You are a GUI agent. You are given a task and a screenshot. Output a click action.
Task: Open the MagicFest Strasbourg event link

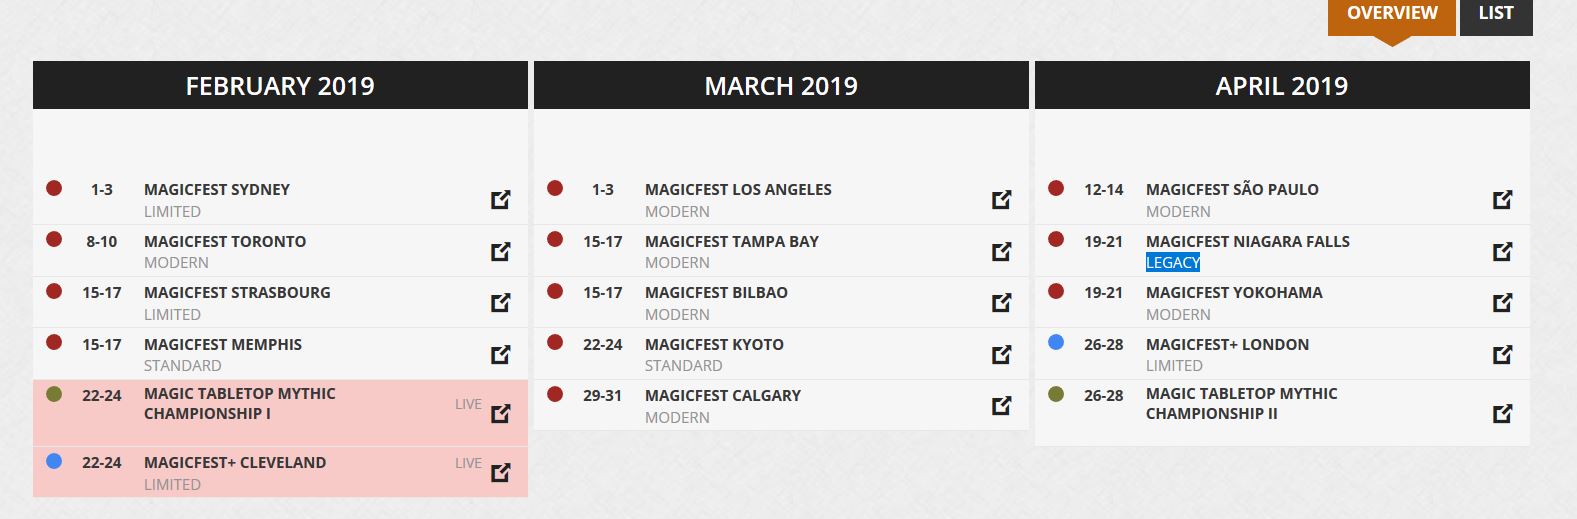coord(237,293)
